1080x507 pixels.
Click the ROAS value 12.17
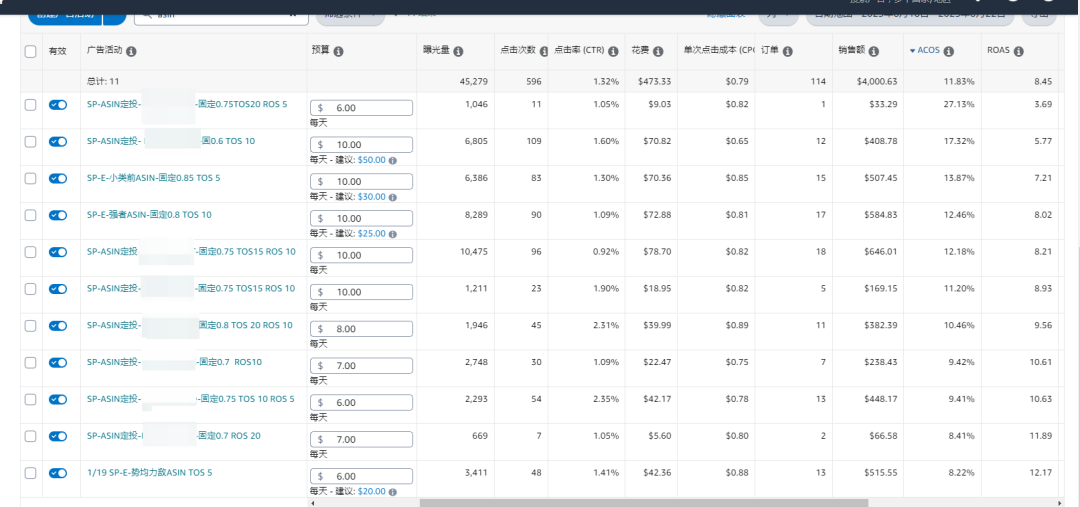(x=1041, y=473)
